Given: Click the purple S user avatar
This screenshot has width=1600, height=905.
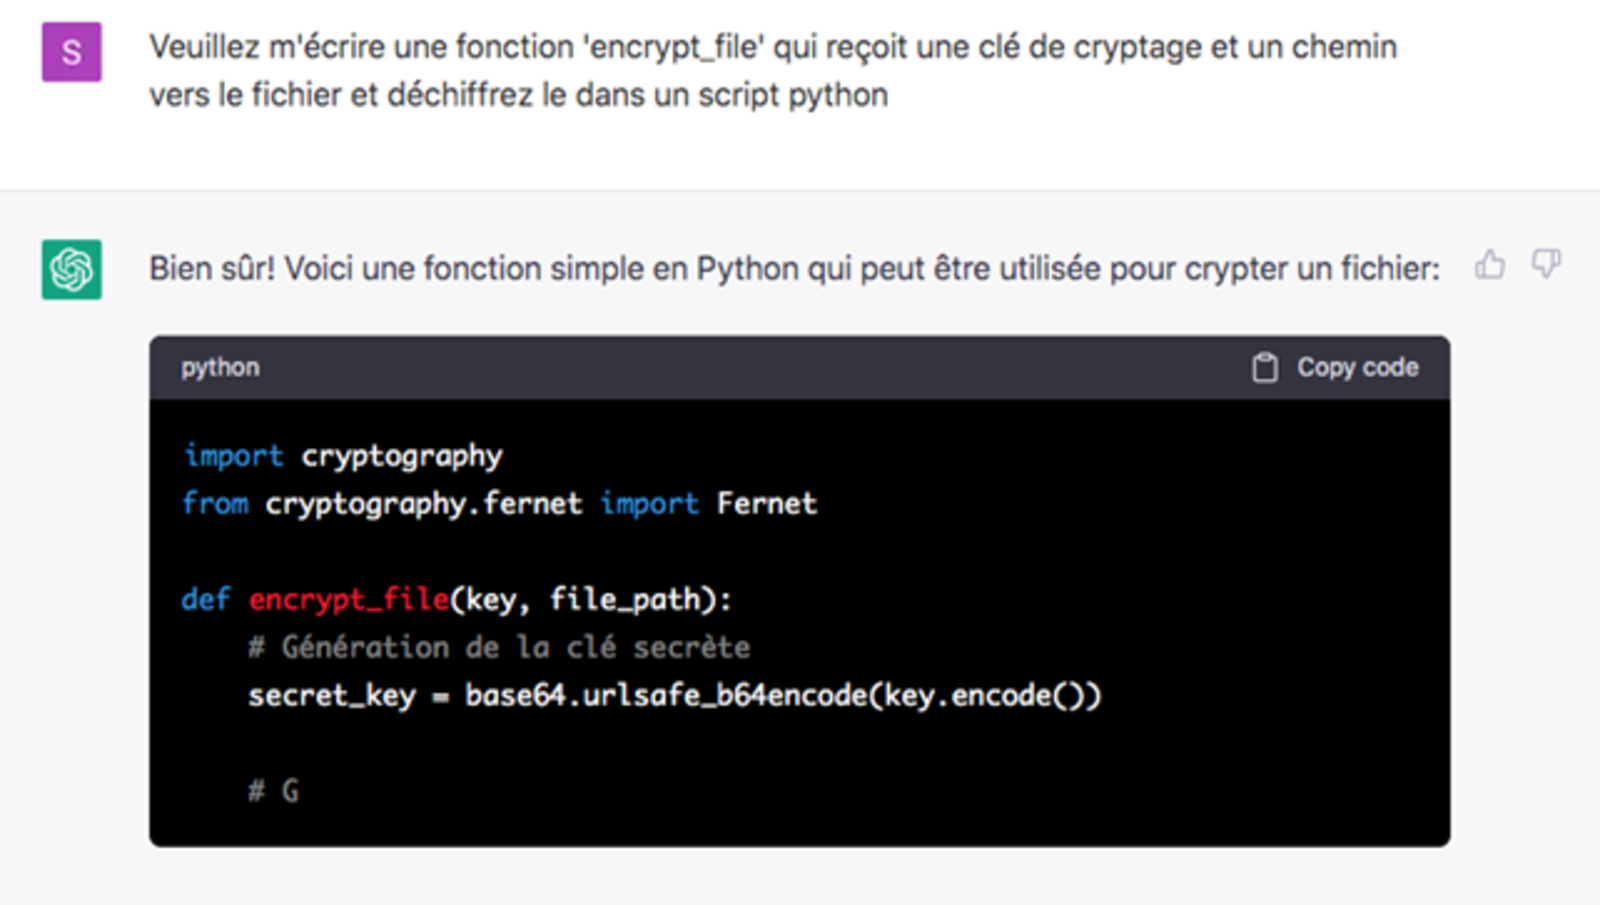Looking at the screenshot, I should (x=71, y=52).
